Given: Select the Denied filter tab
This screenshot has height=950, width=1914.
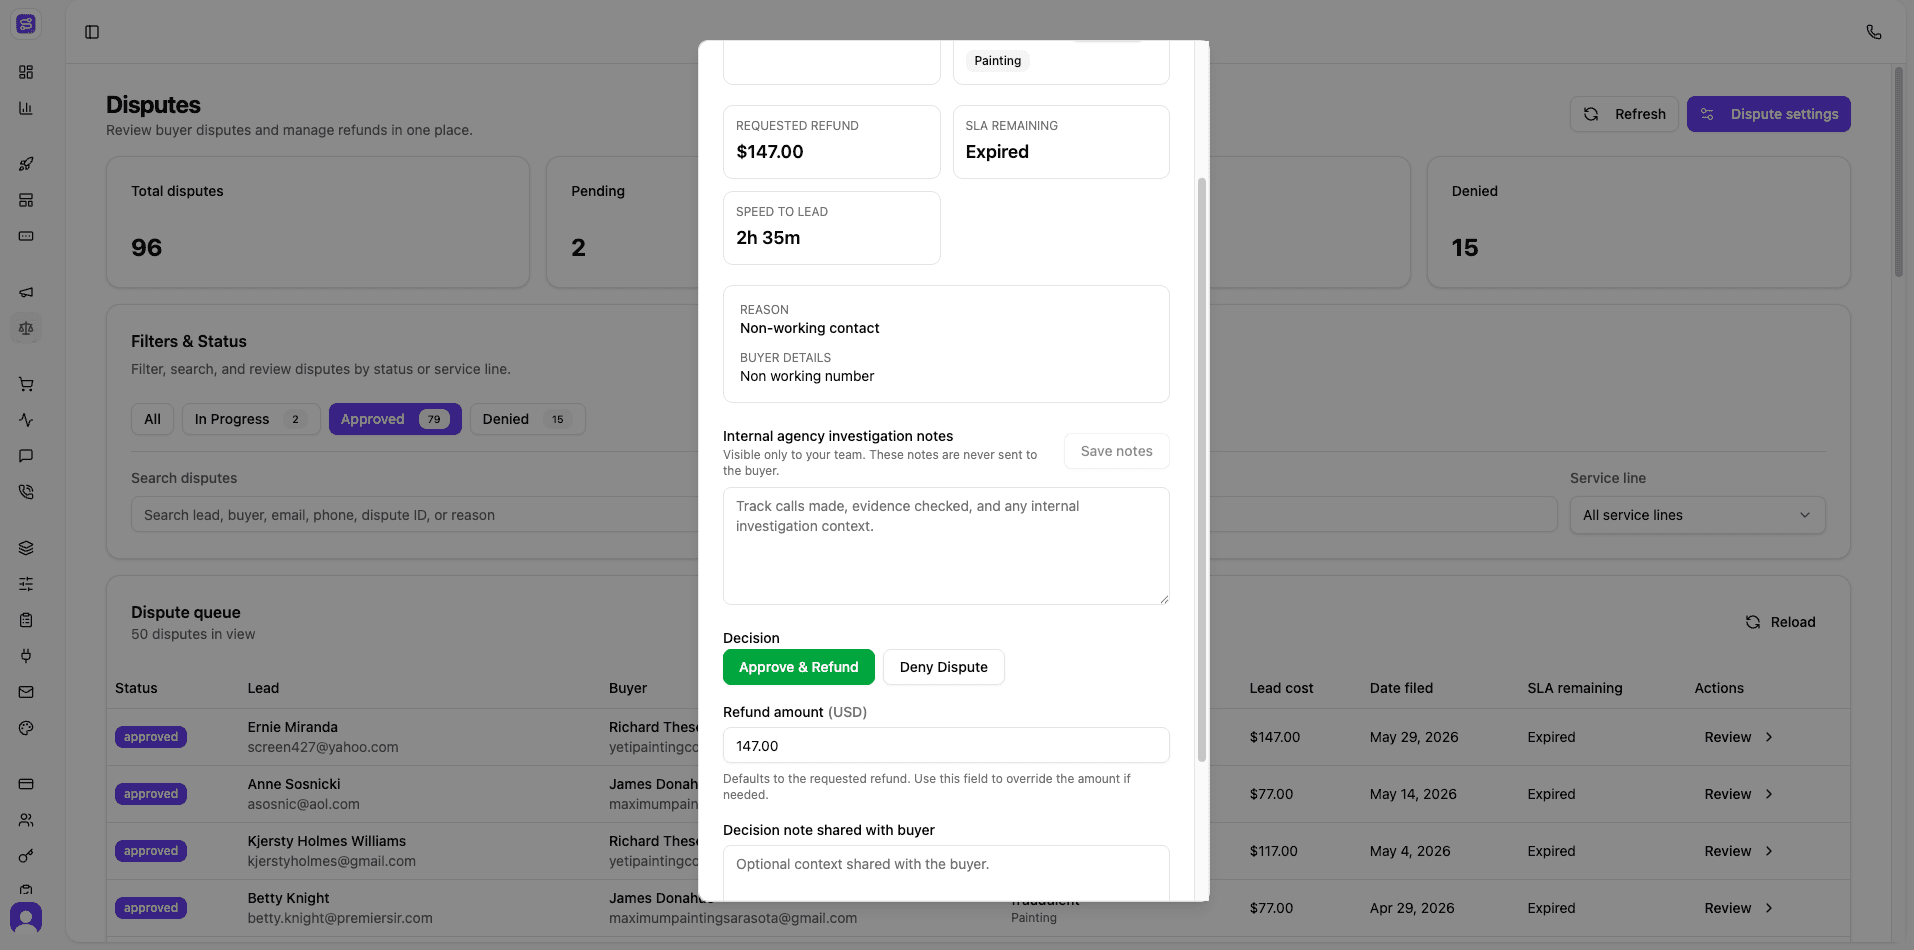Looking at the screenshot, I should [527, 419].
